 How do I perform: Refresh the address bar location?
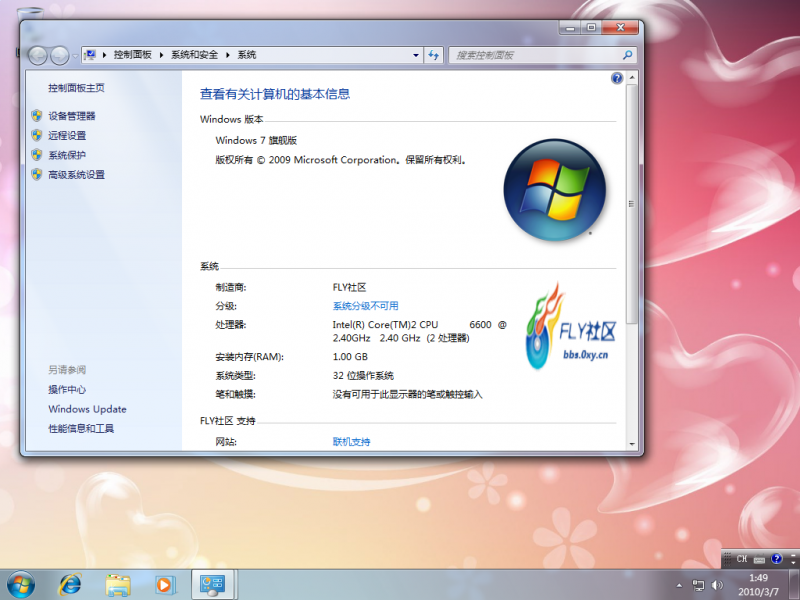point(433,55)
